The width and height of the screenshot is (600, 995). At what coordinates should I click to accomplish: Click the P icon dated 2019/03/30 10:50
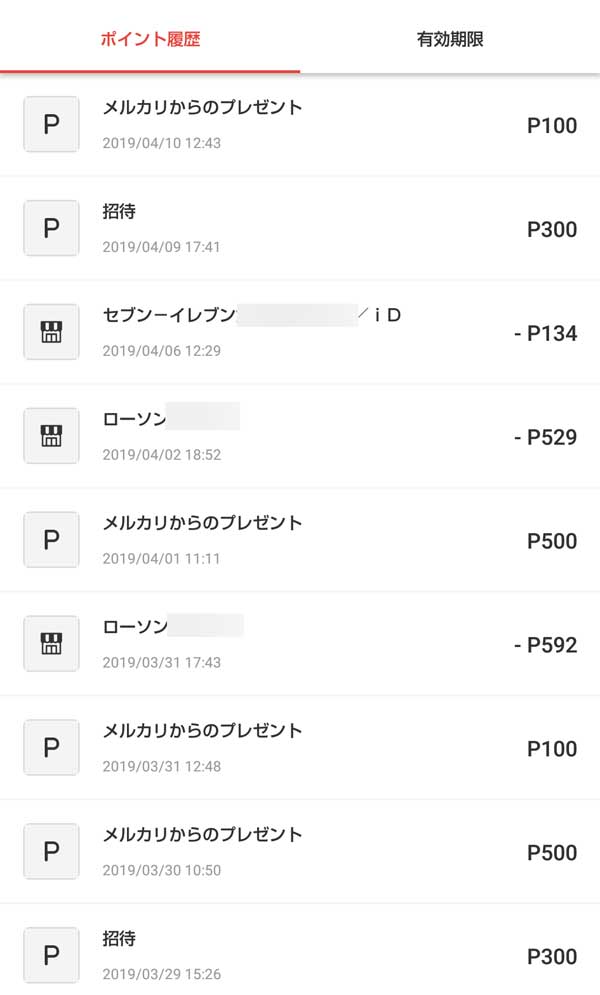pos(51,853)
